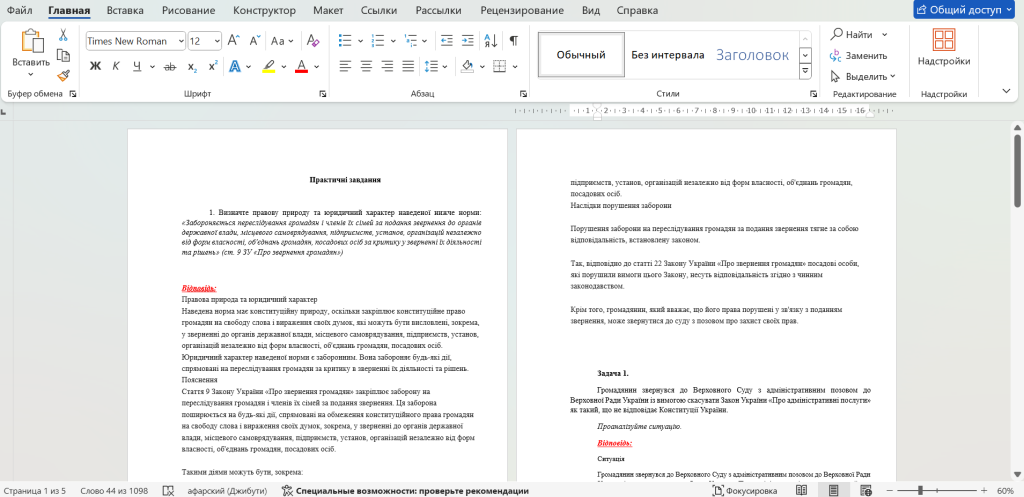Clear all formatting with the eraser icon
This screenshot has width=1024, height=497.
[312, 41]
